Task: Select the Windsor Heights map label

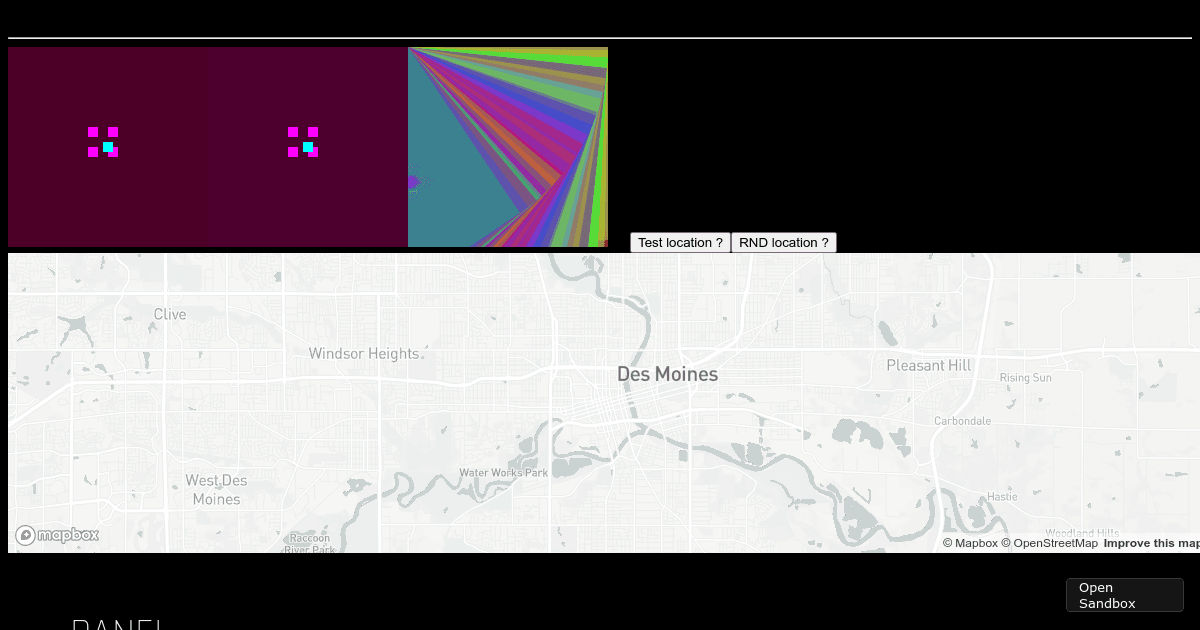Action: 364,354
